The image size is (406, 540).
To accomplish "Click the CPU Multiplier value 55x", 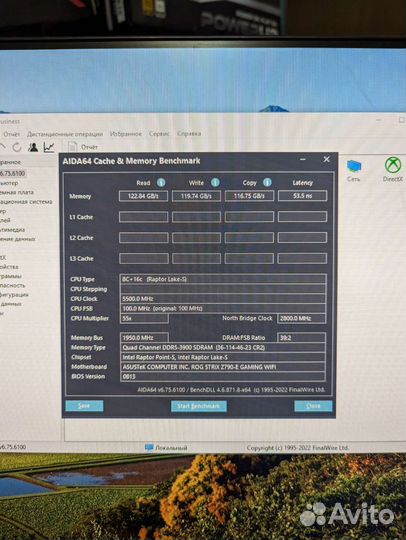I will [x=144, y=318].
